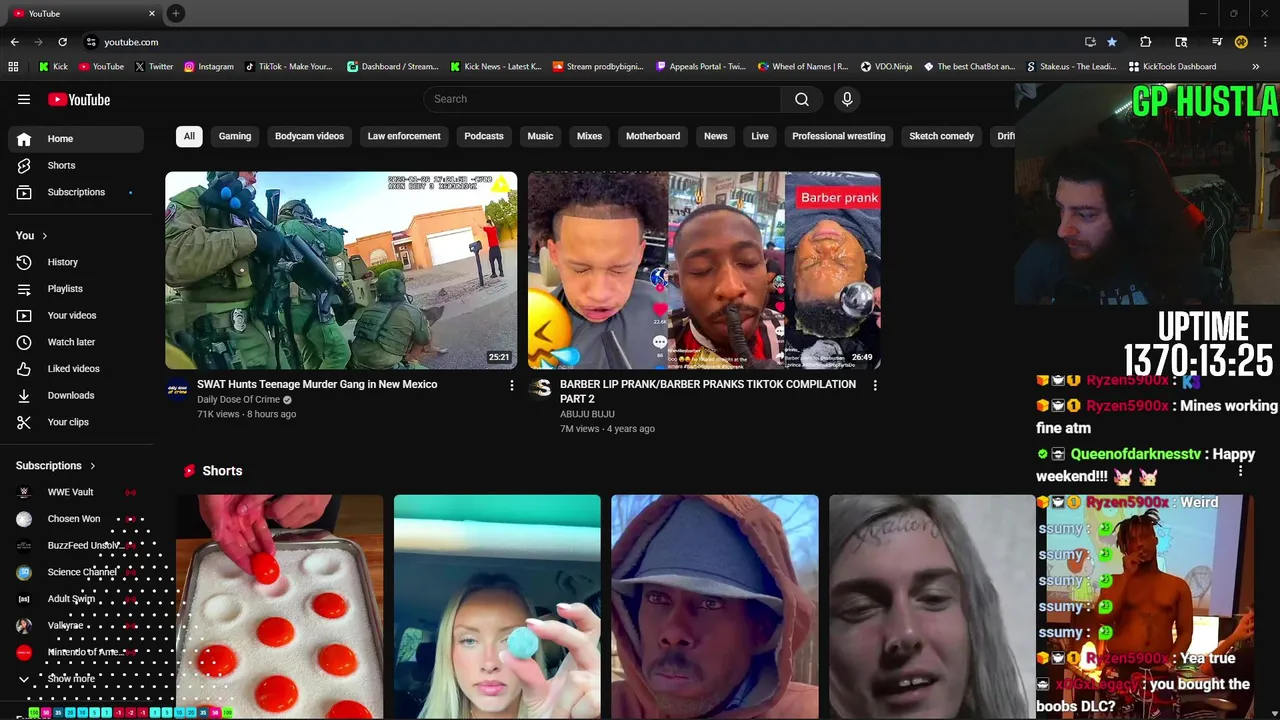Select the Mixes filter chip
The height and width of the screenshot is (720, 1280).
[x=589, y=136]
